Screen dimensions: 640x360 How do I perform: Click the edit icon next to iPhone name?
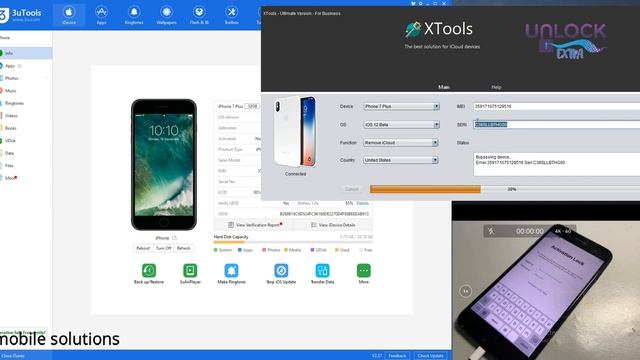tap(175, 238)
